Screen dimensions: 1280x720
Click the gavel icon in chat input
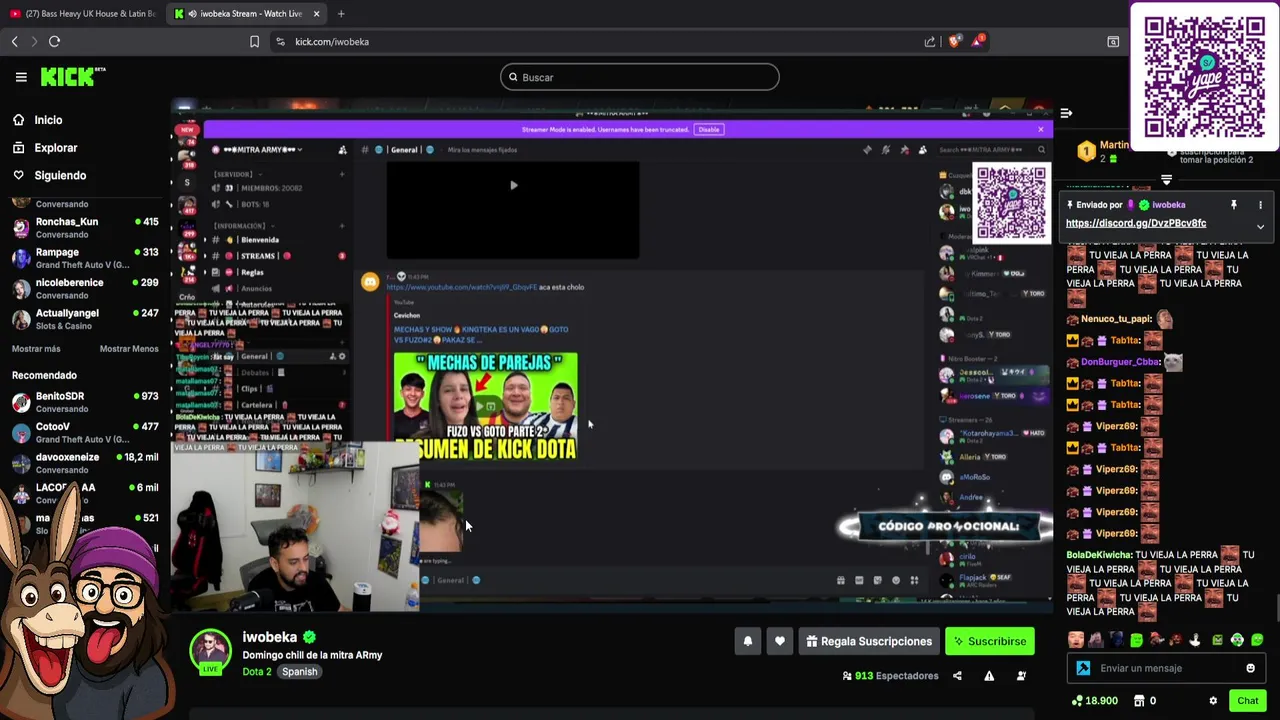(x=1083, y=668)
